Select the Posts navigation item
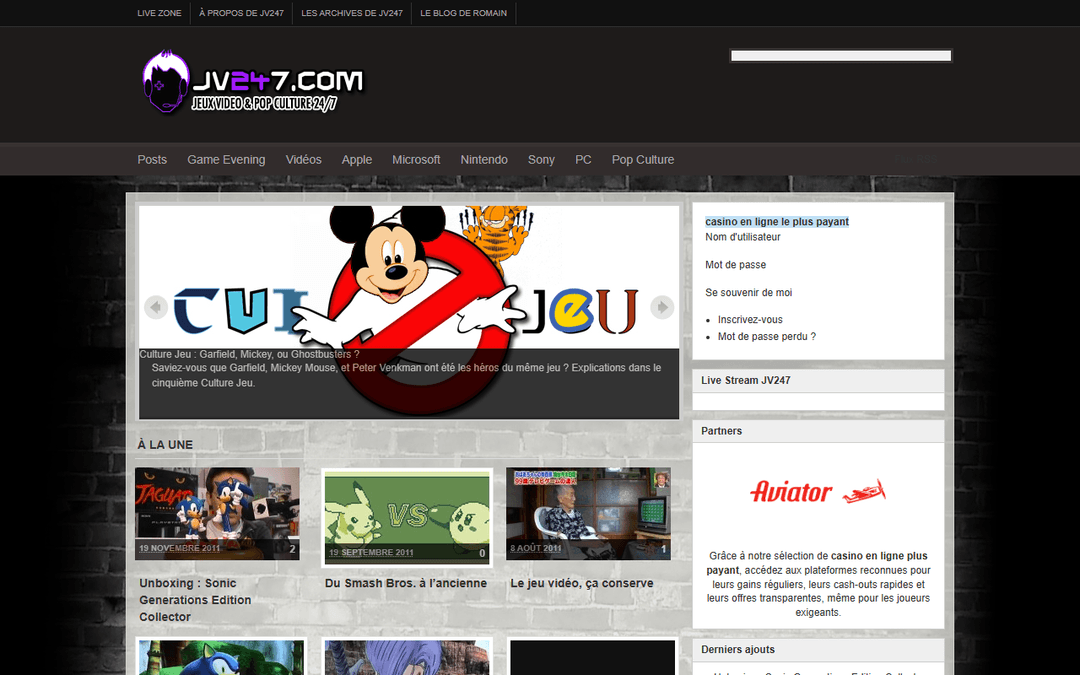 coord(152,159)
